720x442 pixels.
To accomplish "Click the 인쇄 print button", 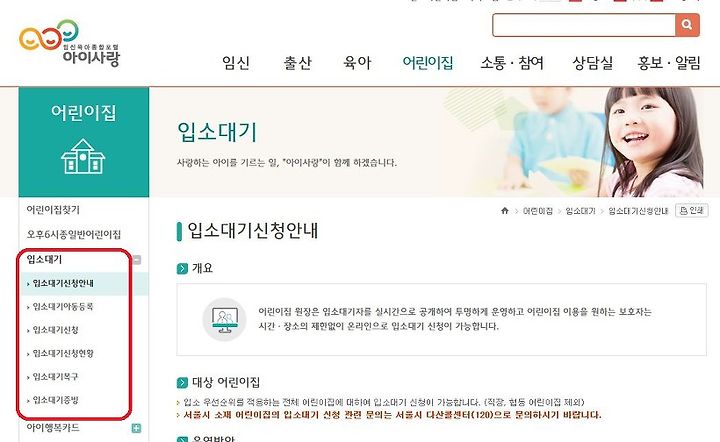I will (692, 210).
